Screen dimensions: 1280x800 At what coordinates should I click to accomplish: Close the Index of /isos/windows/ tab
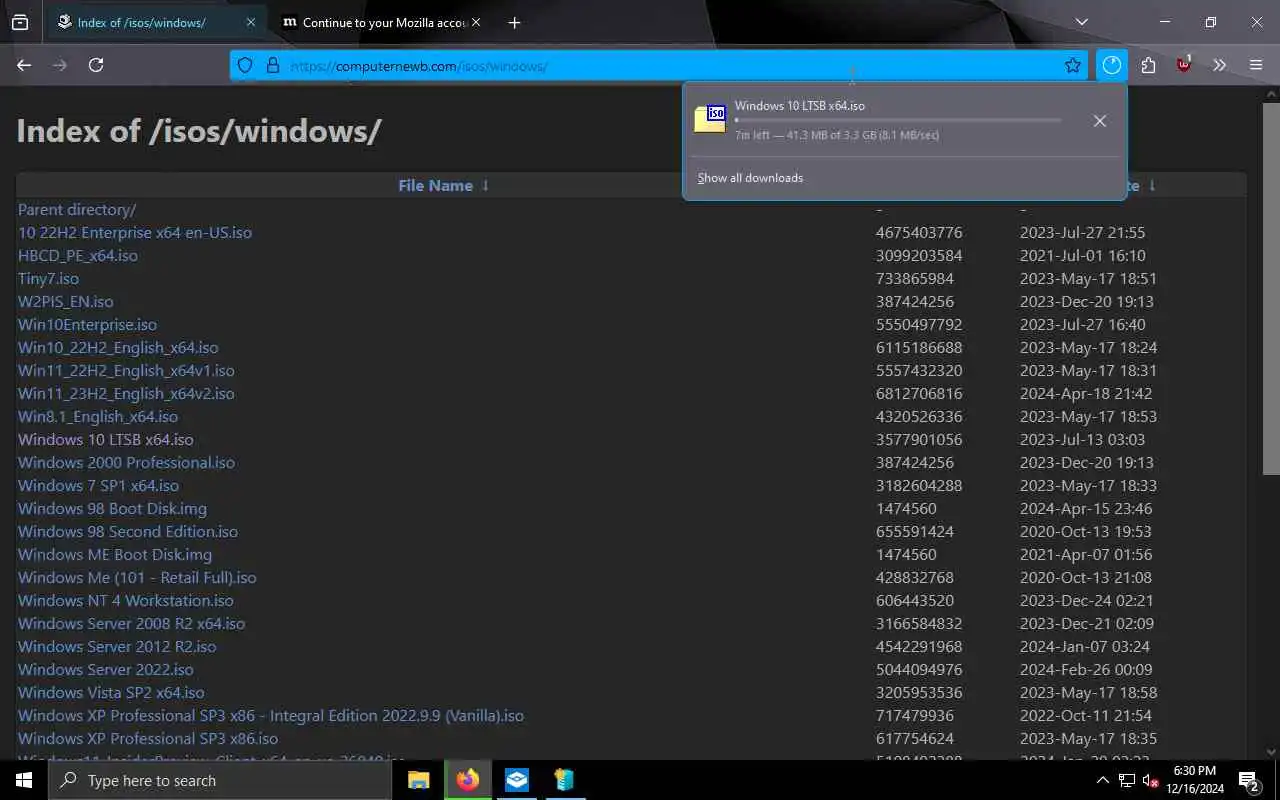(x=251, y=22)
